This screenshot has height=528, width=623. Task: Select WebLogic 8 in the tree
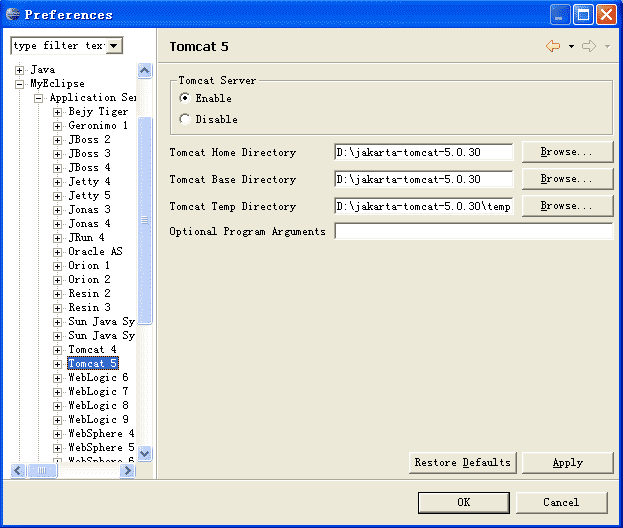98,405
